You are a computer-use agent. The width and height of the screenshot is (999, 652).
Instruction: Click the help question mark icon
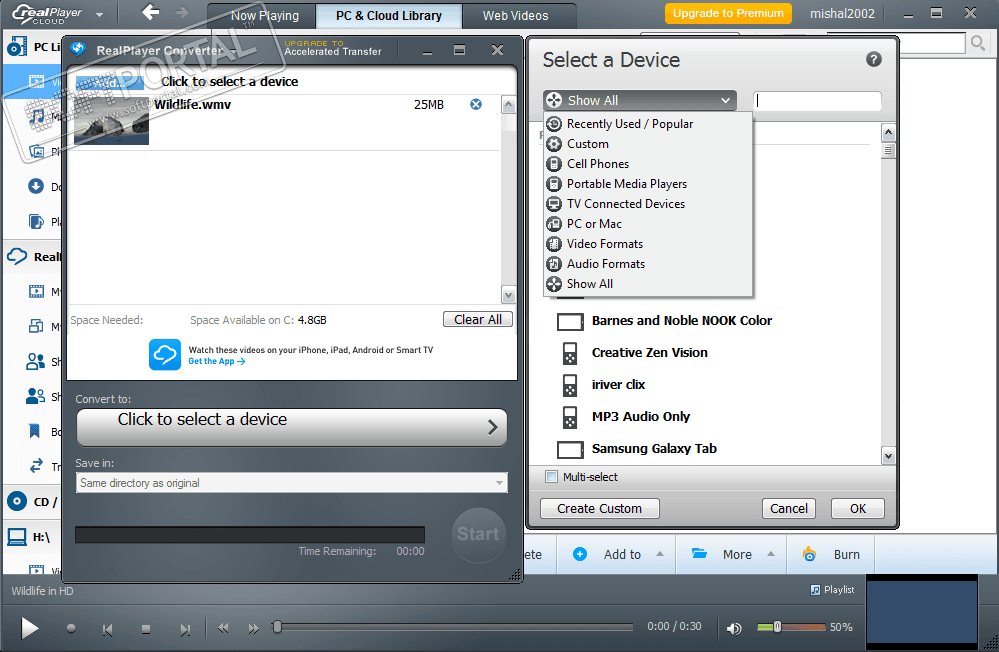[873, 59]
